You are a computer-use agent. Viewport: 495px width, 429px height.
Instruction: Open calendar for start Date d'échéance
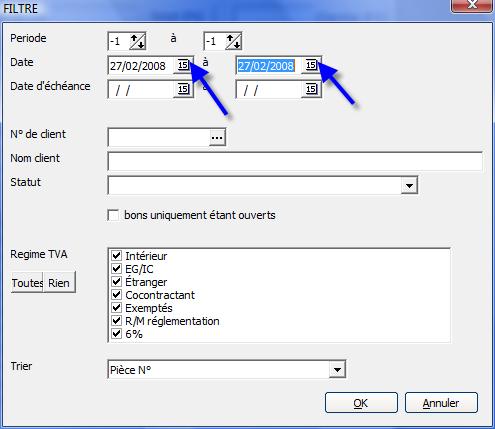coord(183,89)
